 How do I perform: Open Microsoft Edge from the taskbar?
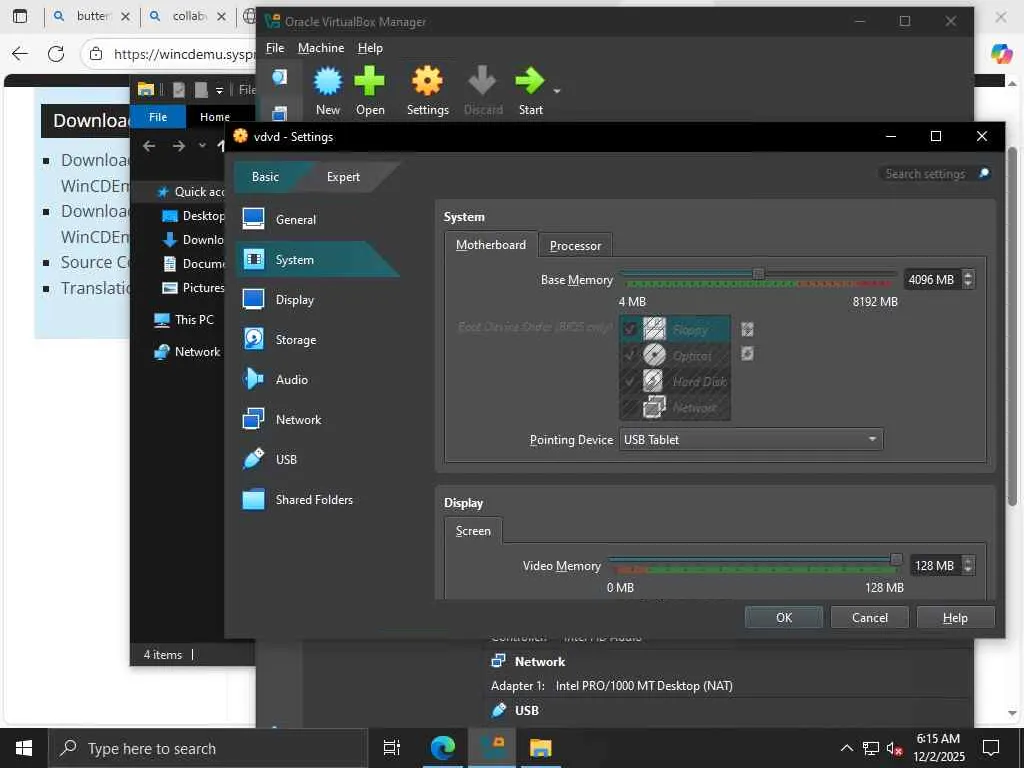pos(443,748)
